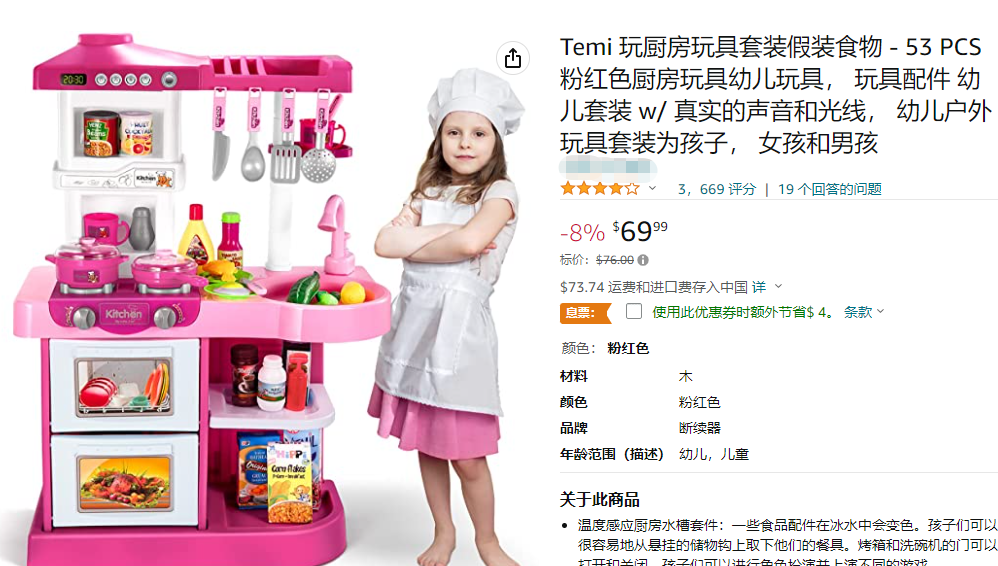Click the Temi product title text
This screenshot has width=998, height=566.
pos(776,94)
